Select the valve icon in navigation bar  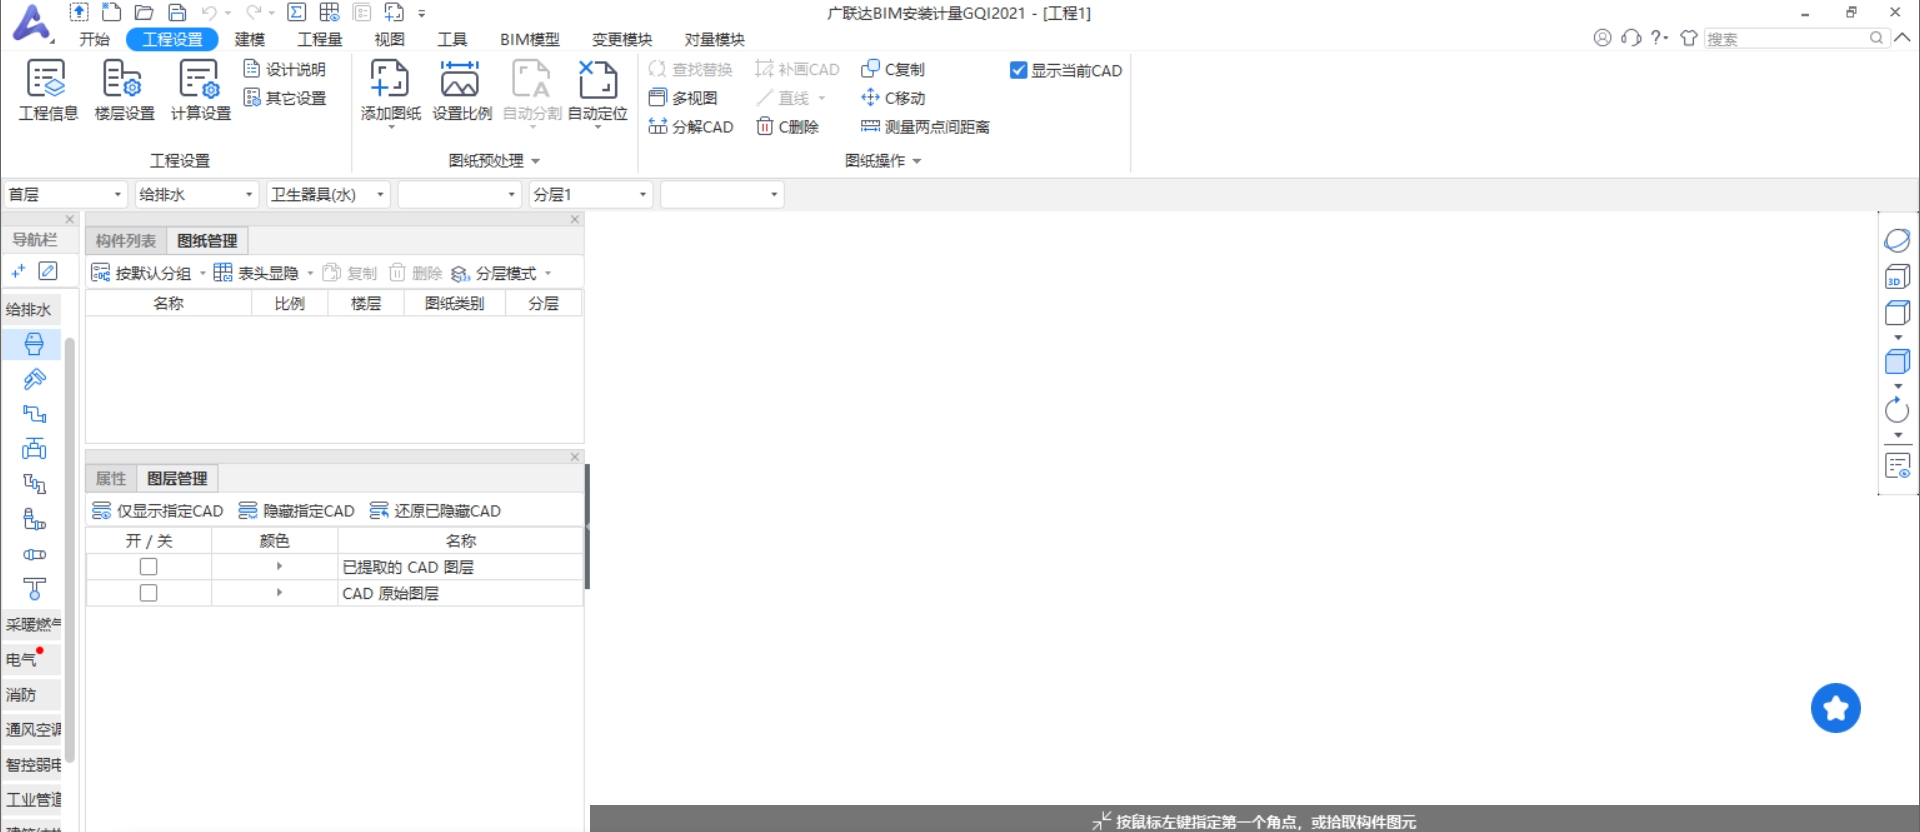pyautogui.click(x=34, y=449)
